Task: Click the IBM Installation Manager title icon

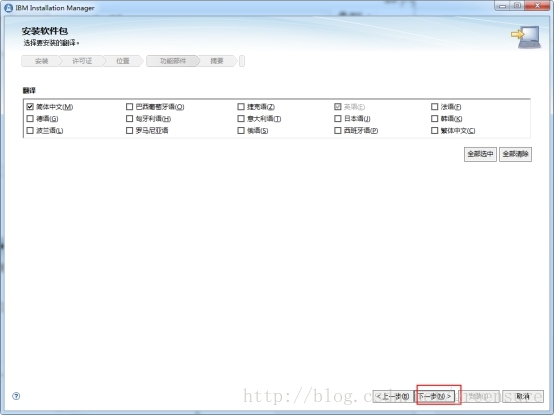Action: pos(8,8)
